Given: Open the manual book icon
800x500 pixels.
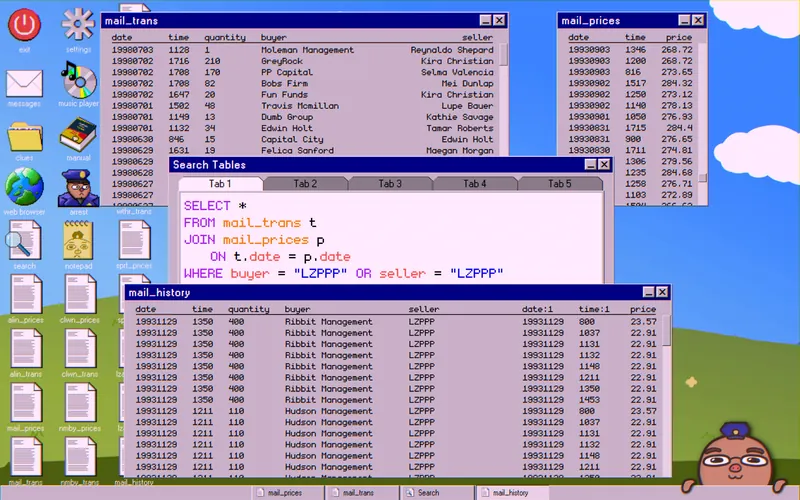Looking at the screenshot, I should (x=78, y=134).
